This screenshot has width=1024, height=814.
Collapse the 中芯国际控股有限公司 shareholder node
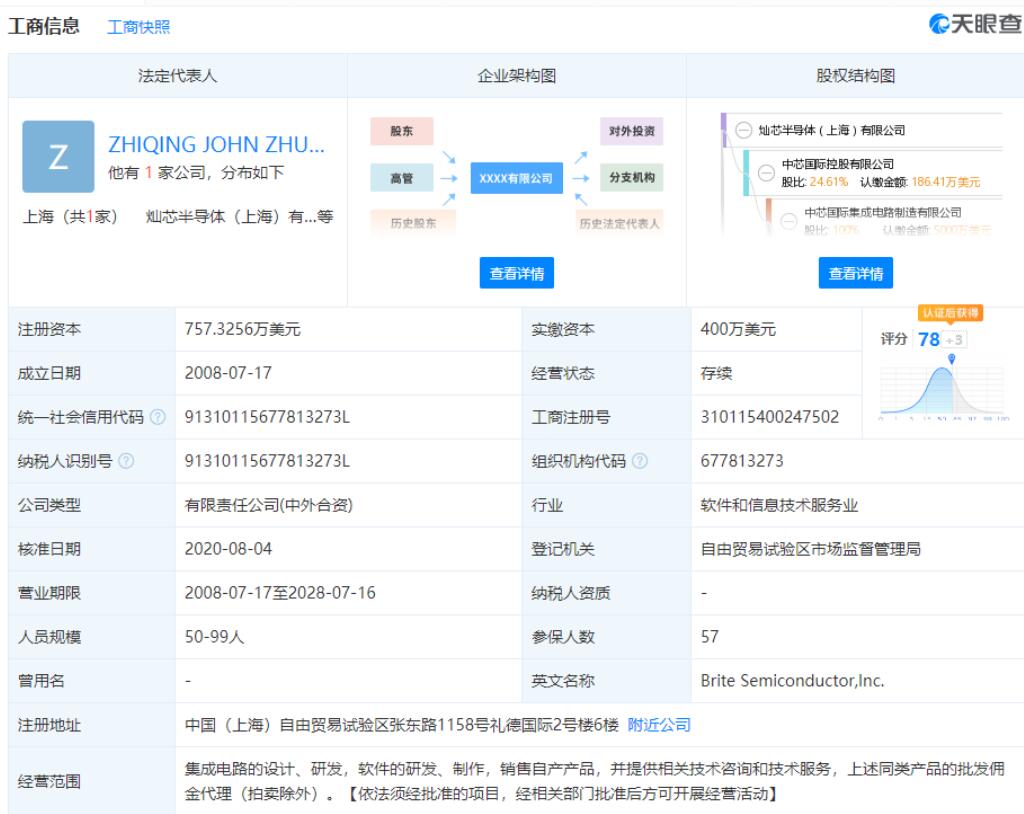tap(766, 172)
